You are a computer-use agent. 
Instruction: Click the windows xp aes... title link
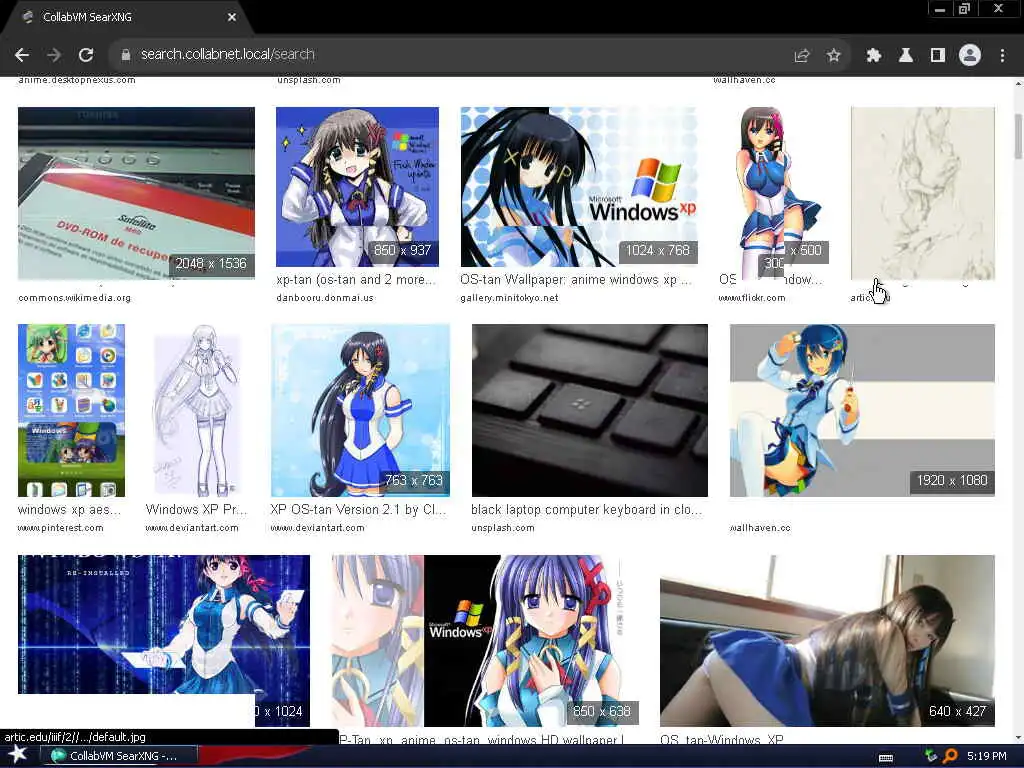pyautogui.click(x=69, y=509)
